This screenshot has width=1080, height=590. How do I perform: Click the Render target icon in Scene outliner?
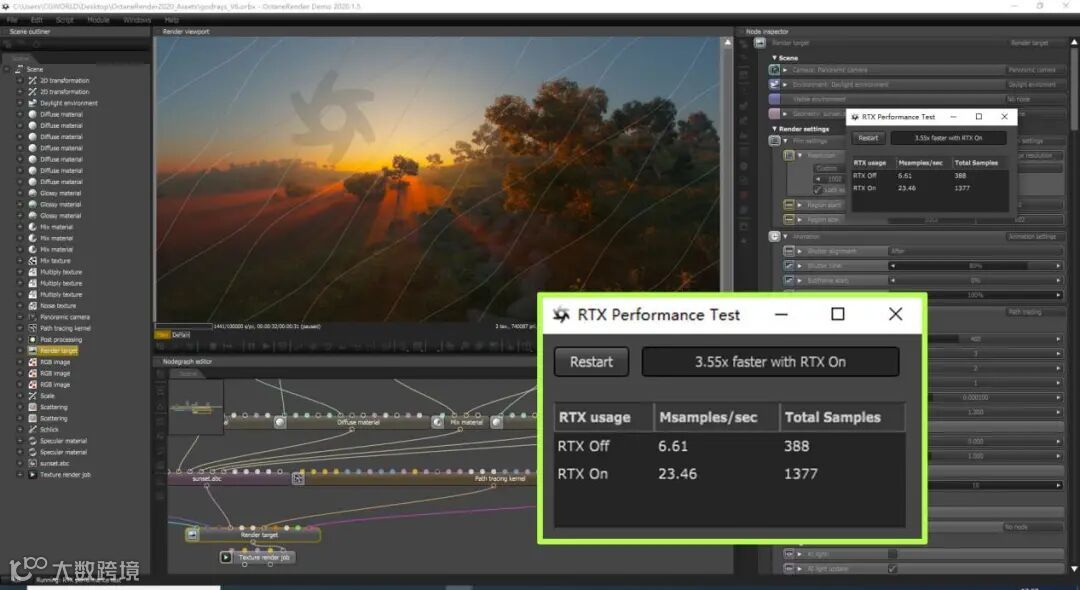click(32, 350)
